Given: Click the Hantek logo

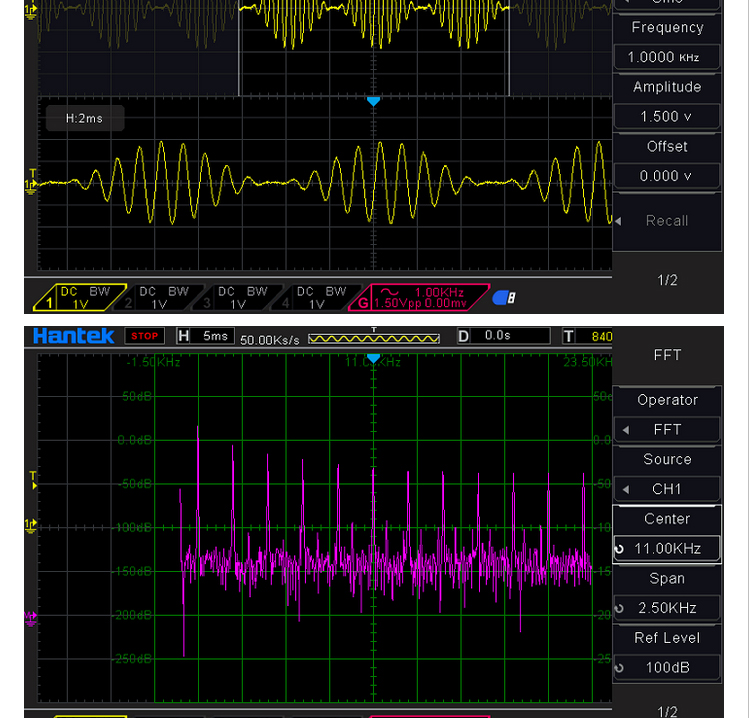Looking at the screenshot, I should (73, 336).
